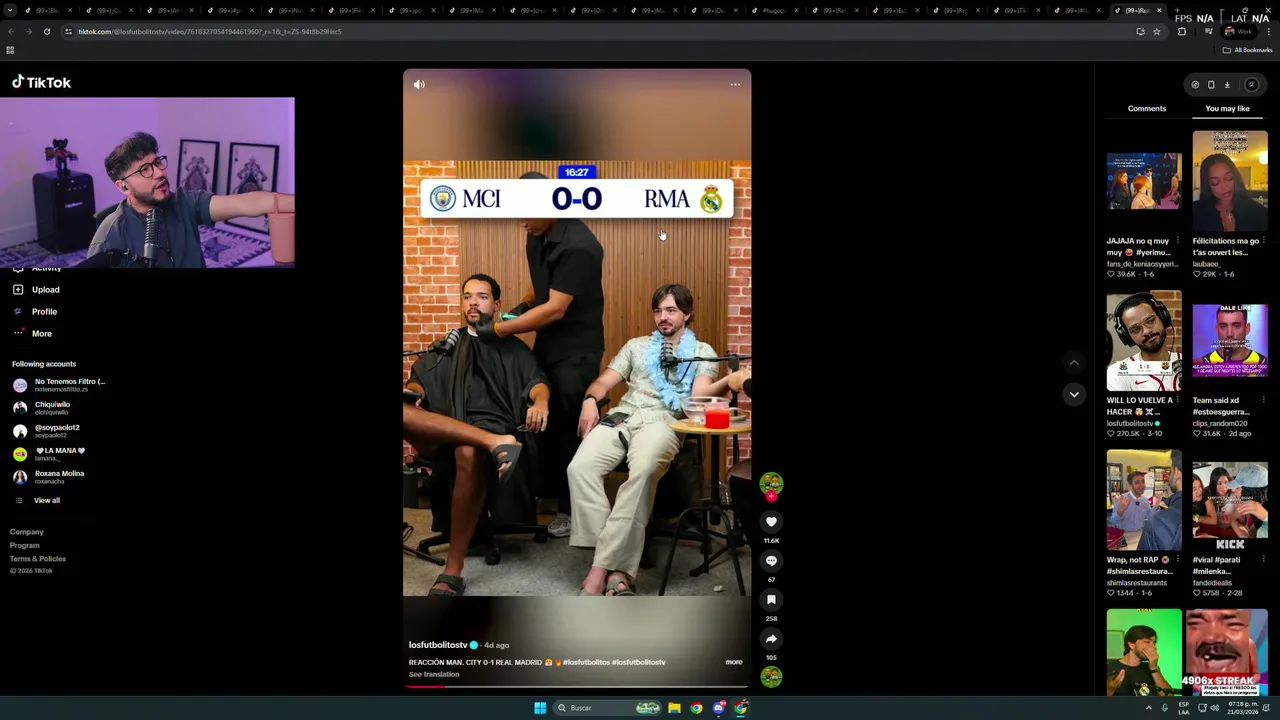The width and height of the screenshot is (1280, 720).
Task: Reload the page in browser
Action: [x=46, y=31]
